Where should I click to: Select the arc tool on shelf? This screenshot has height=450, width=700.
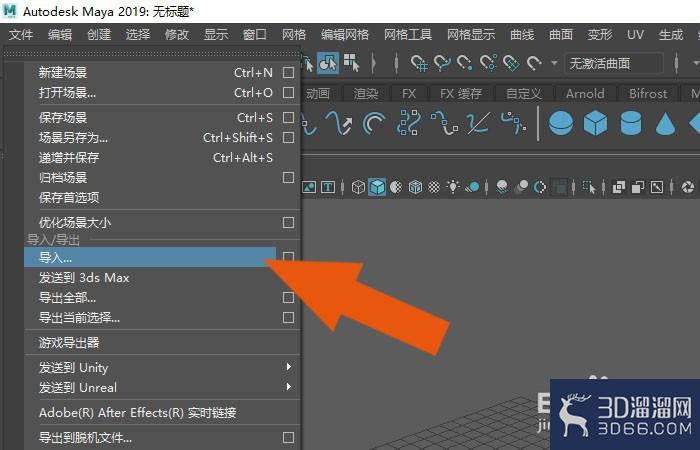point(374,123)
